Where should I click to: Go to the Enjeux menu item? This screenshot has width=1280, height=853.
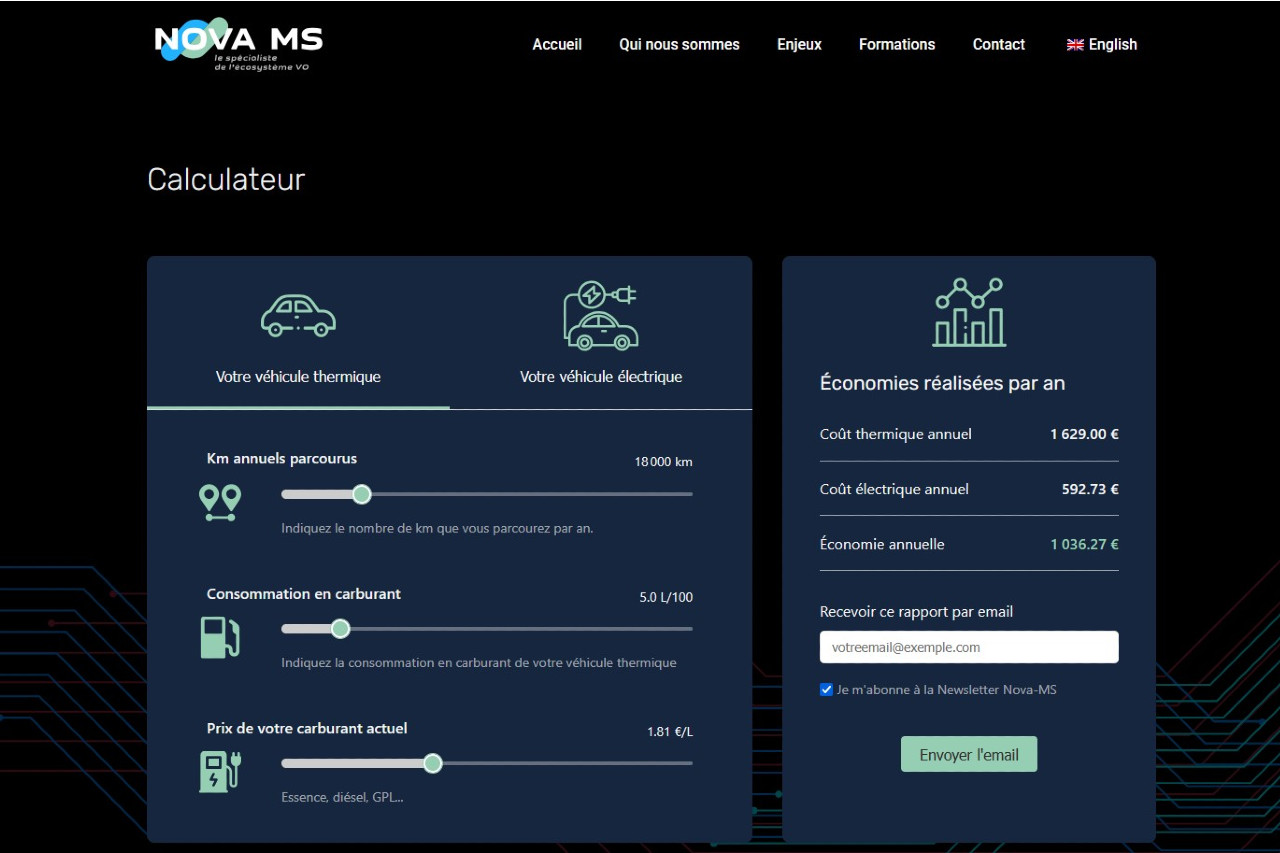pyautogui.click(x=799, y=45)
